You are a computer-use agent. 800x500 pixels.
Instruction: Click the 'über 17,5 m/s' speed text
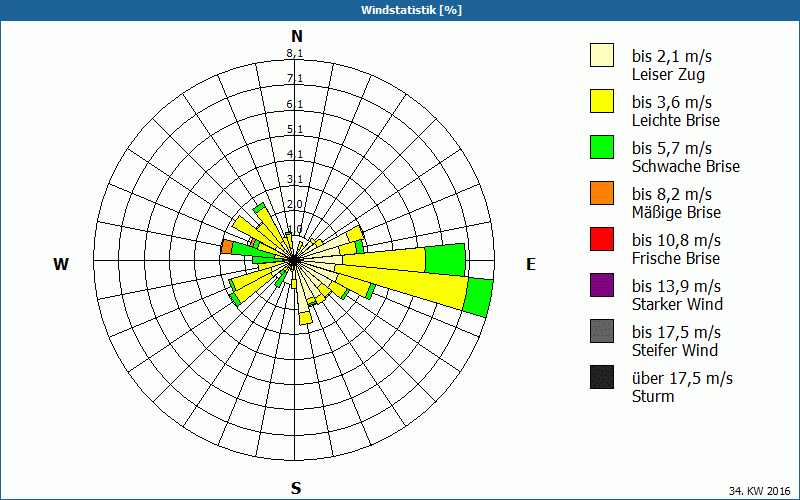[x=682, y=378]
